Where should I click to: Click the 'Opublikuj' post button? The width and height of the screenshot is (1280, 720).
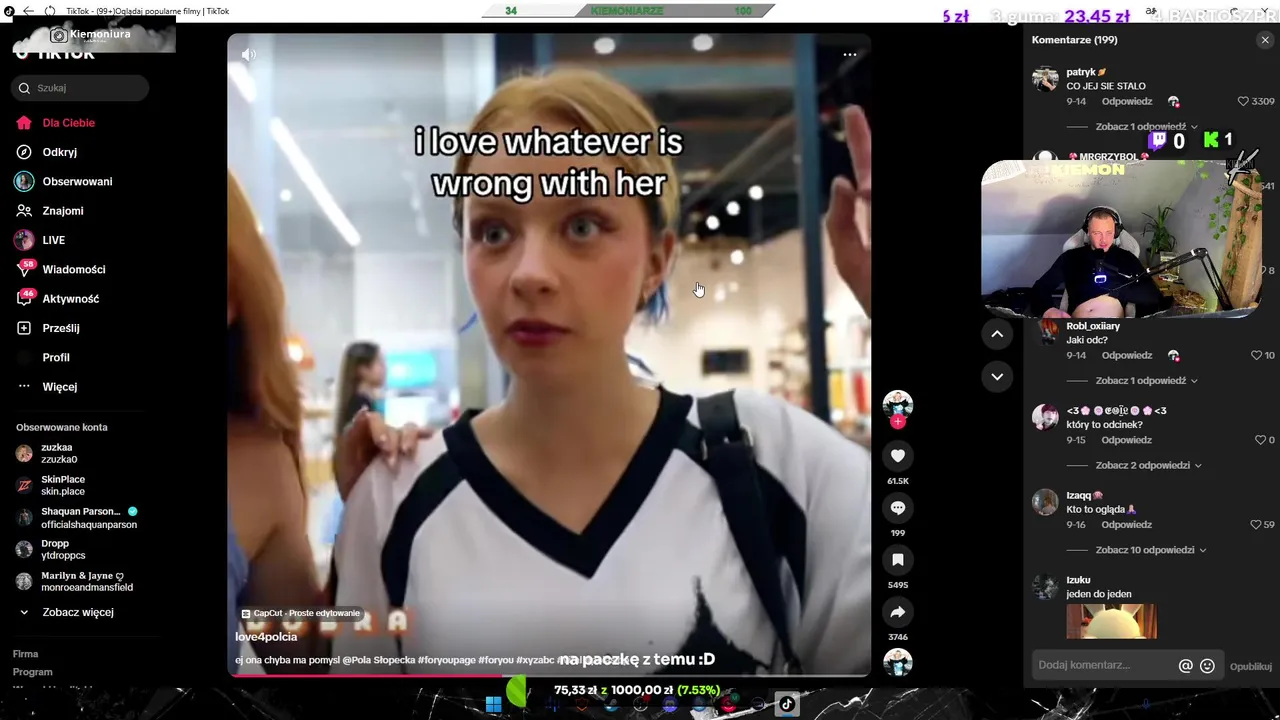pyautogui.click(x=1250, y=666)
